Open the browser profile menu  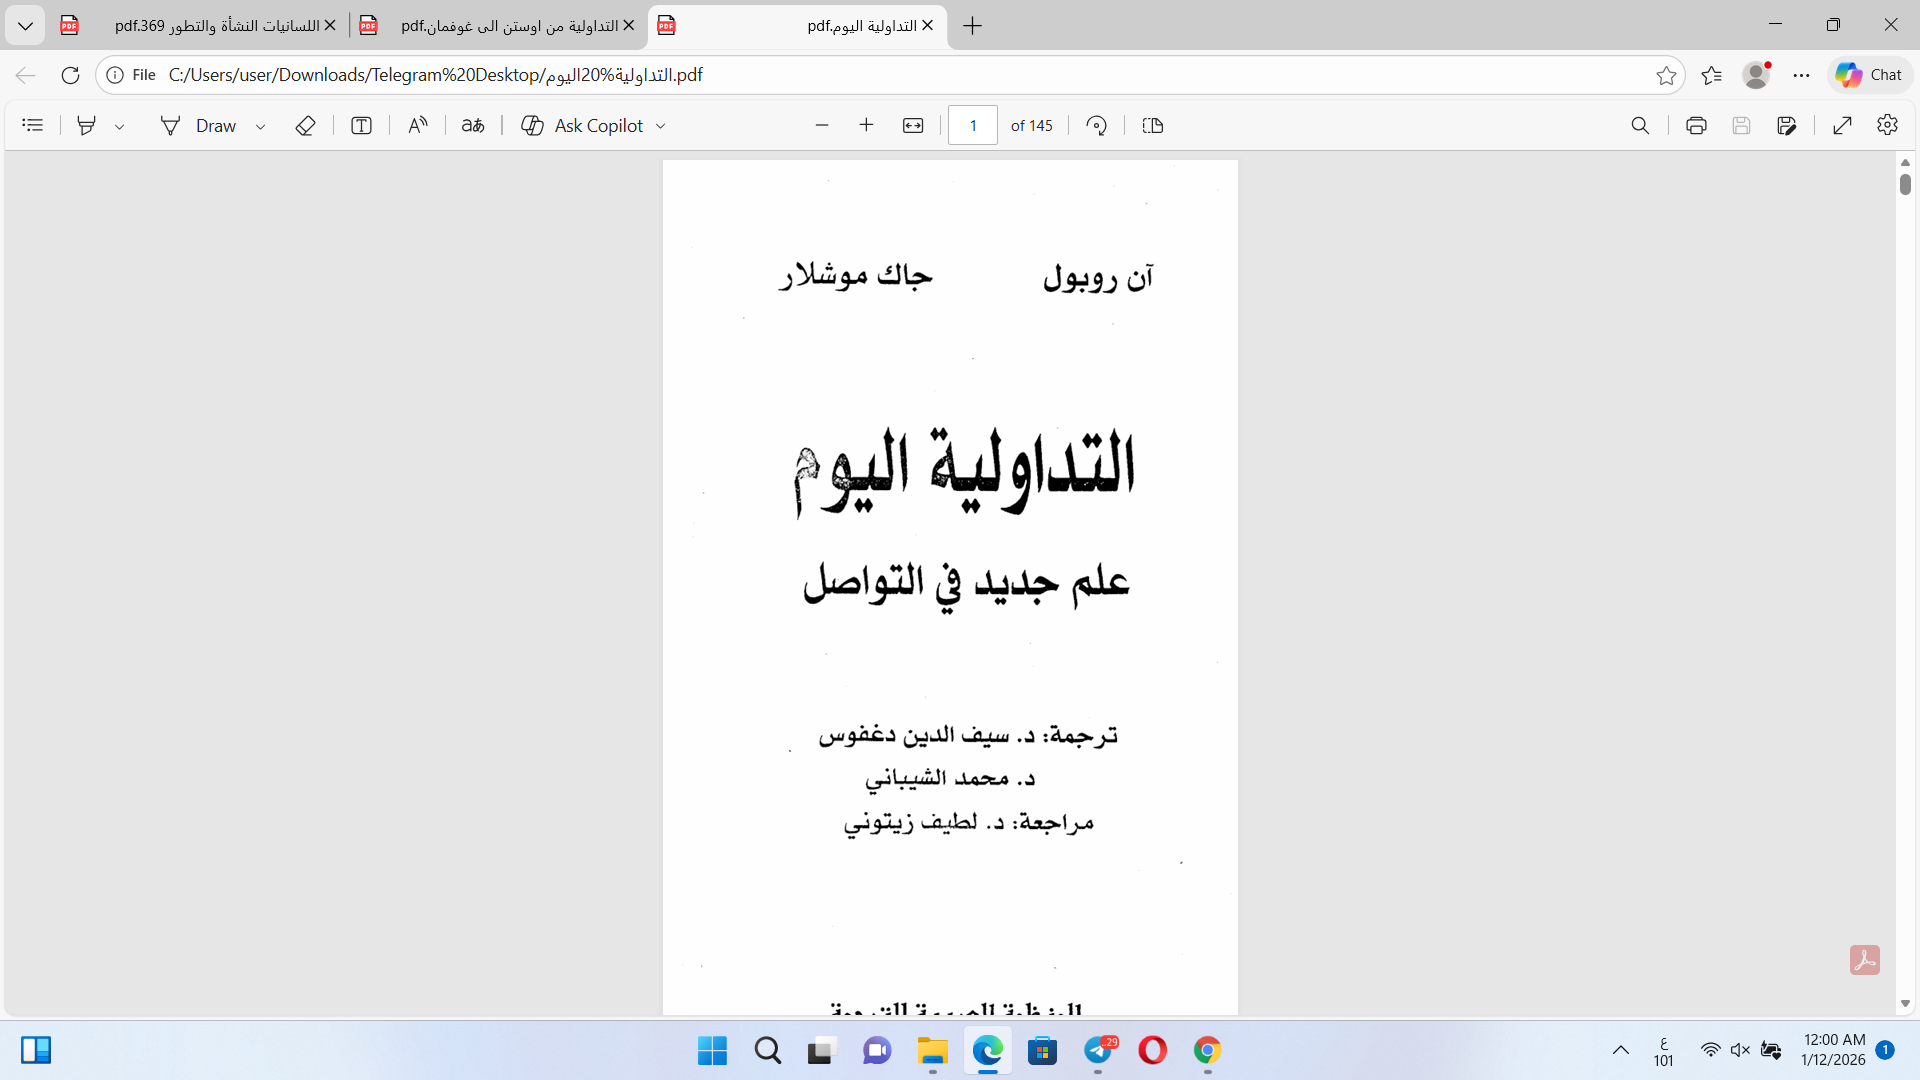click(x=1757, y=75)
